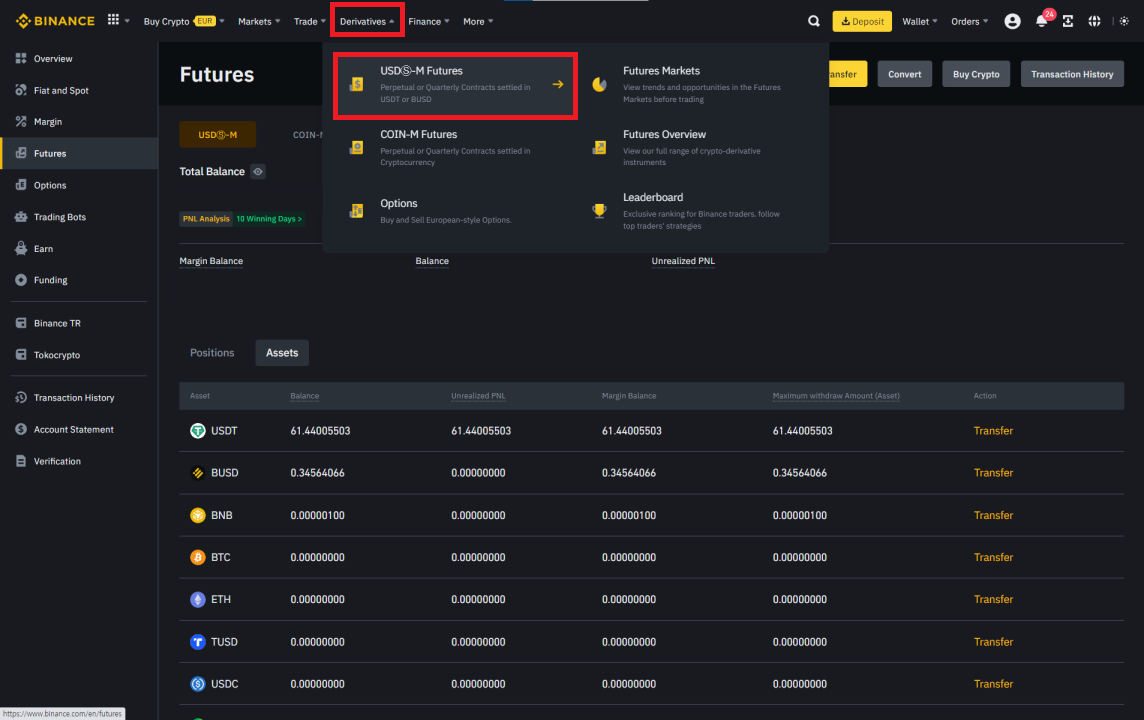This screenshot has height=720, width=1144.
Task: Select Options in Derivatives menu
Action: coord(456,211)
